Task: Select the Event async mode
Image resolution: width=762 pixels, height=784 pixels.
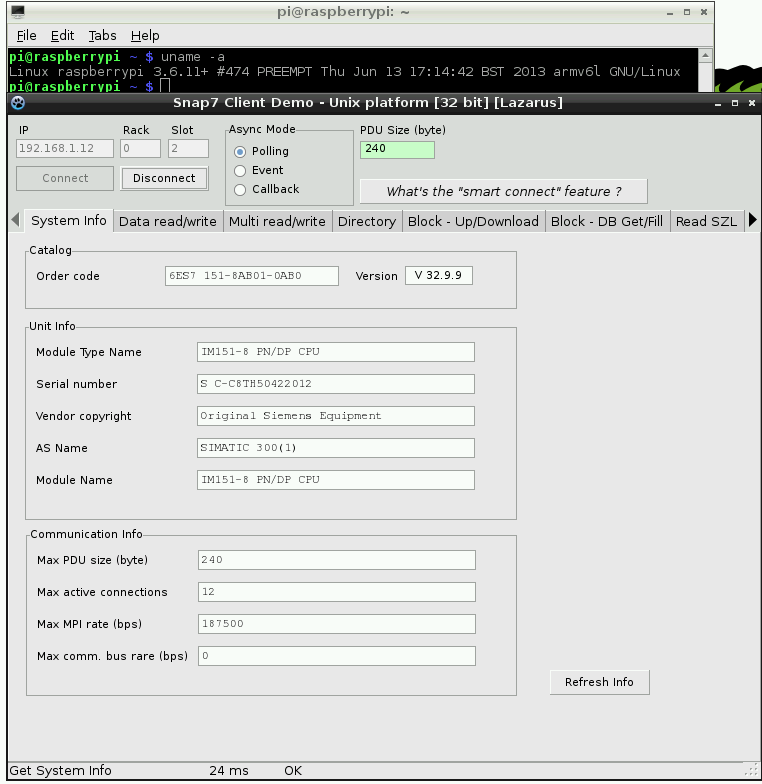Action: (240, 170)
